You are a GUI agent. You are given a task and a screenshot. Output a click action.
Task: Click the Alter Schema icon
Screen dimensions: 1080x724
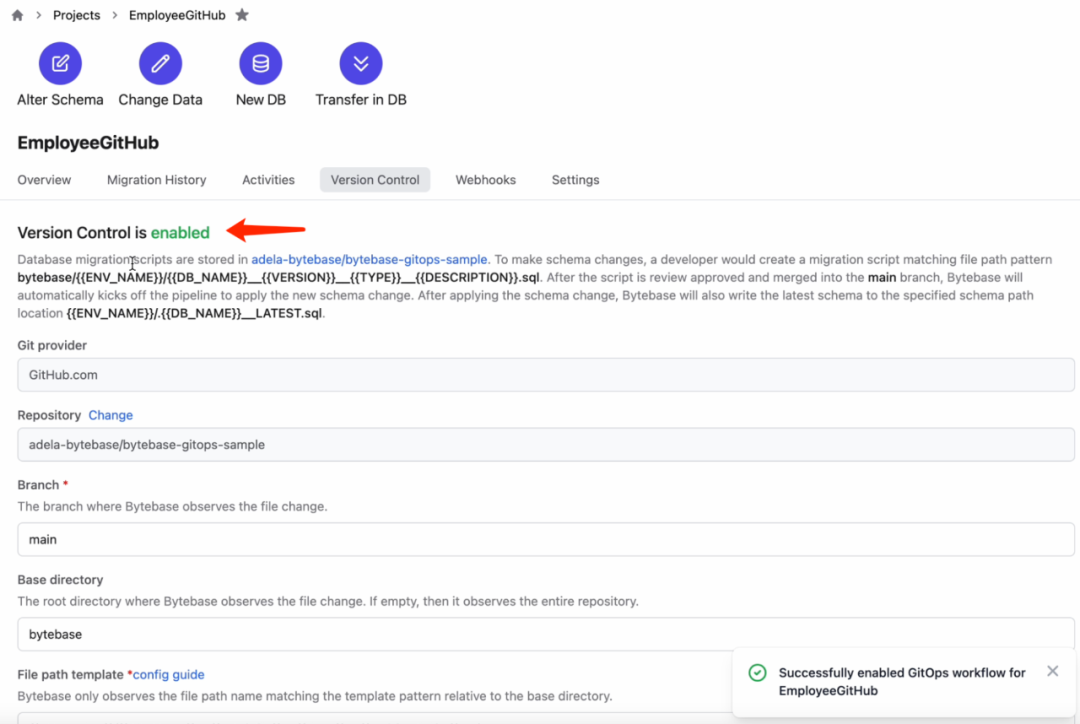(60, 64)
